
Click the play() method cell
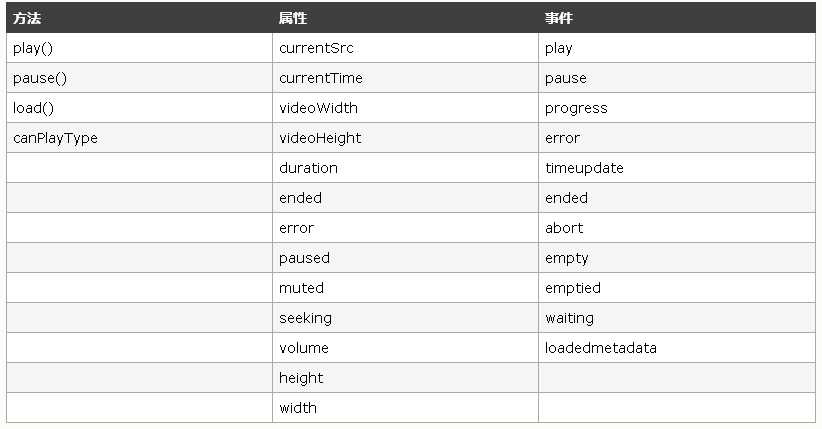(x=139, y=48)
